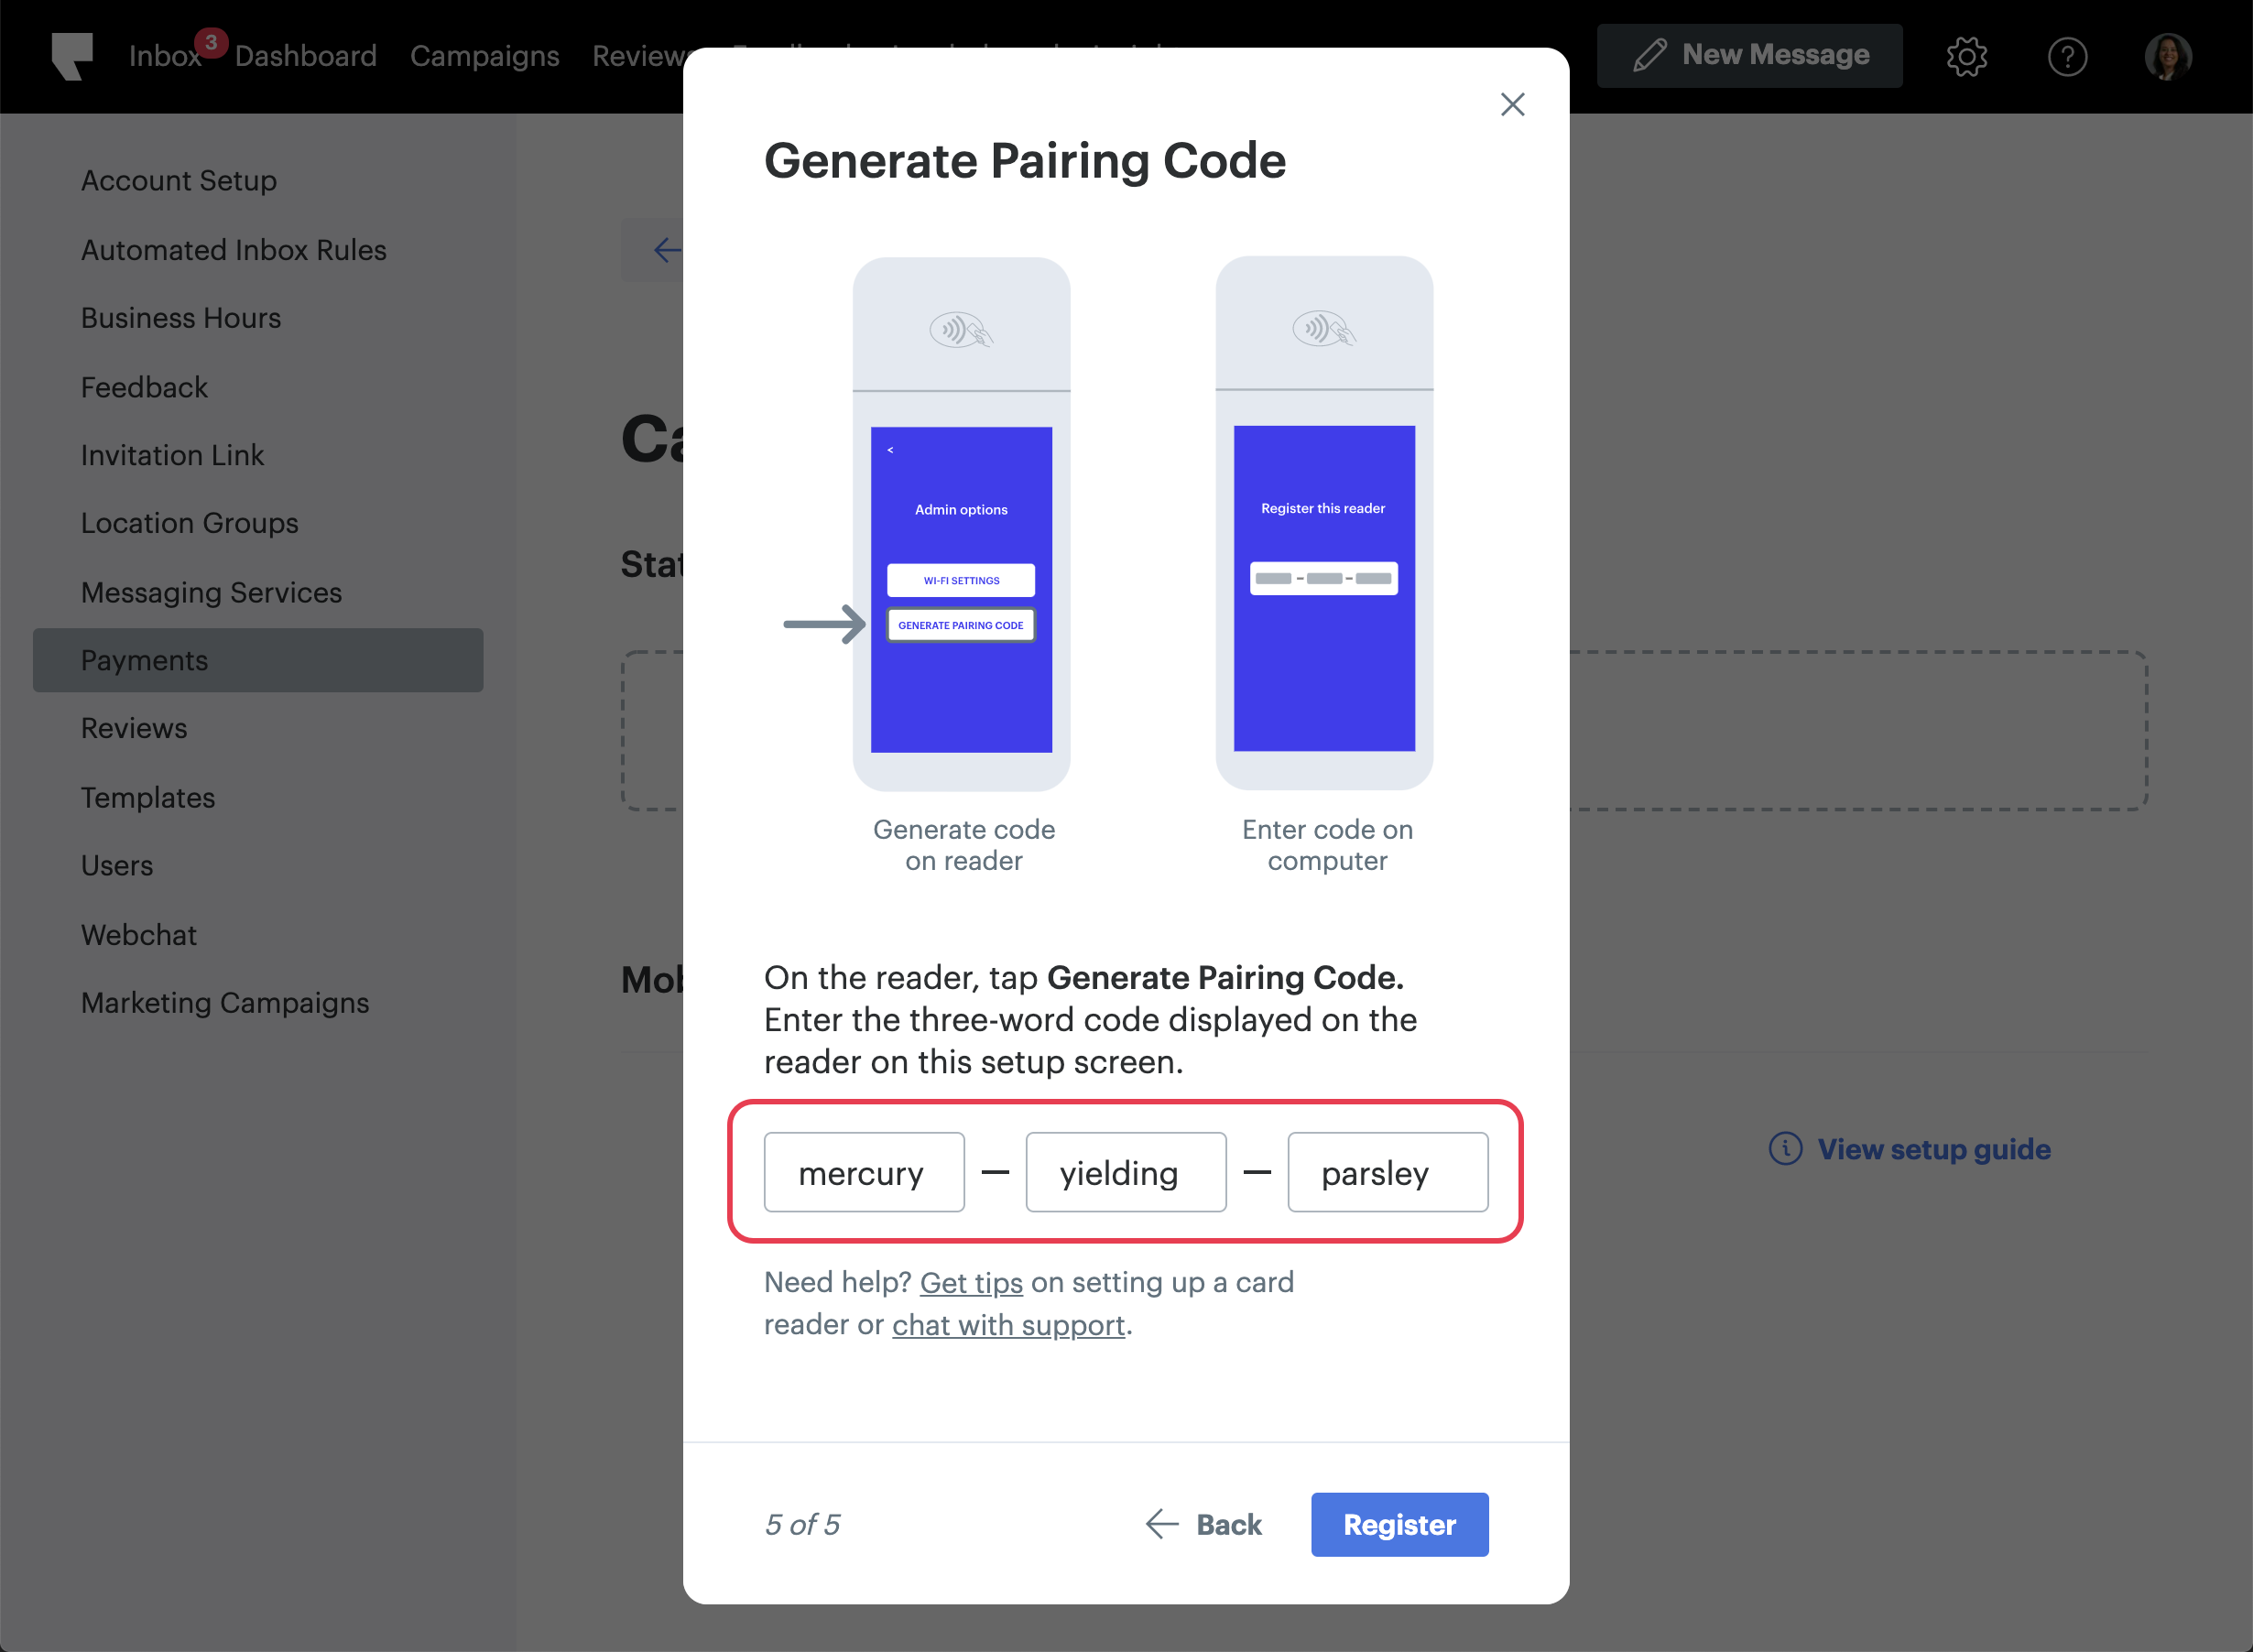Viewport: 2253px width, 1652px height.
Task: Click the pencil icon on New Message
Action: coord(1650,55)
